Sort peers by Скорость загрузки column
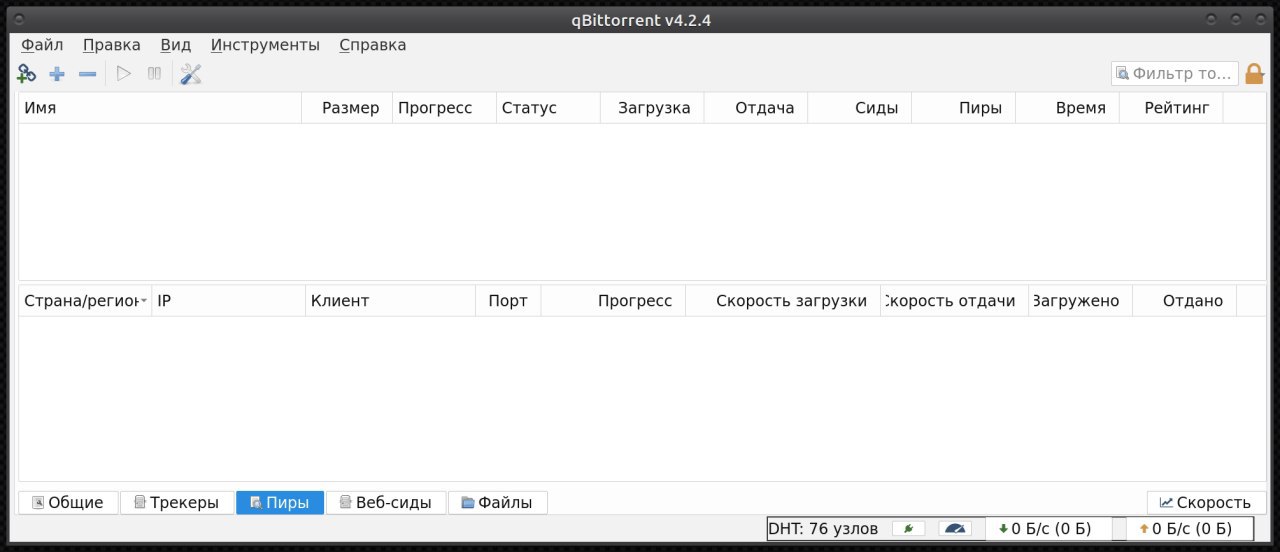 coord(783,301)
